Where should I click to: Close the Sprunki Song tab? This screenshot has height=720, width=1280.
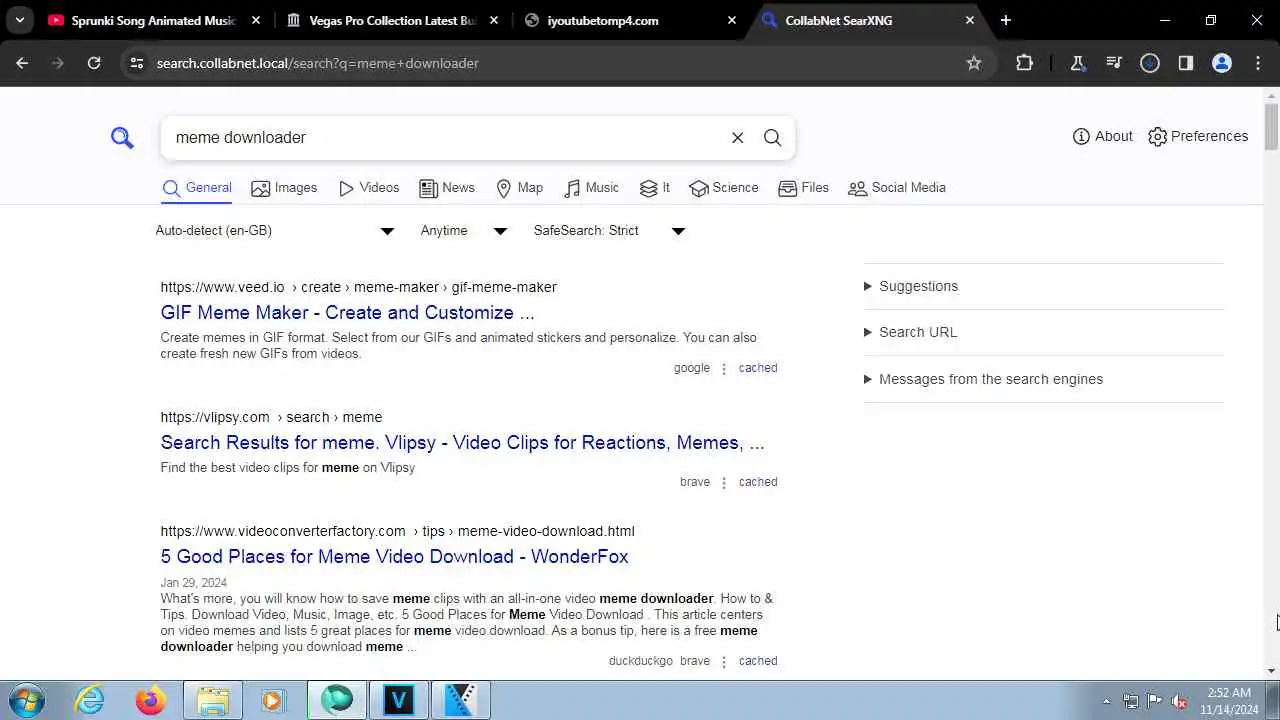coord(256,20)
